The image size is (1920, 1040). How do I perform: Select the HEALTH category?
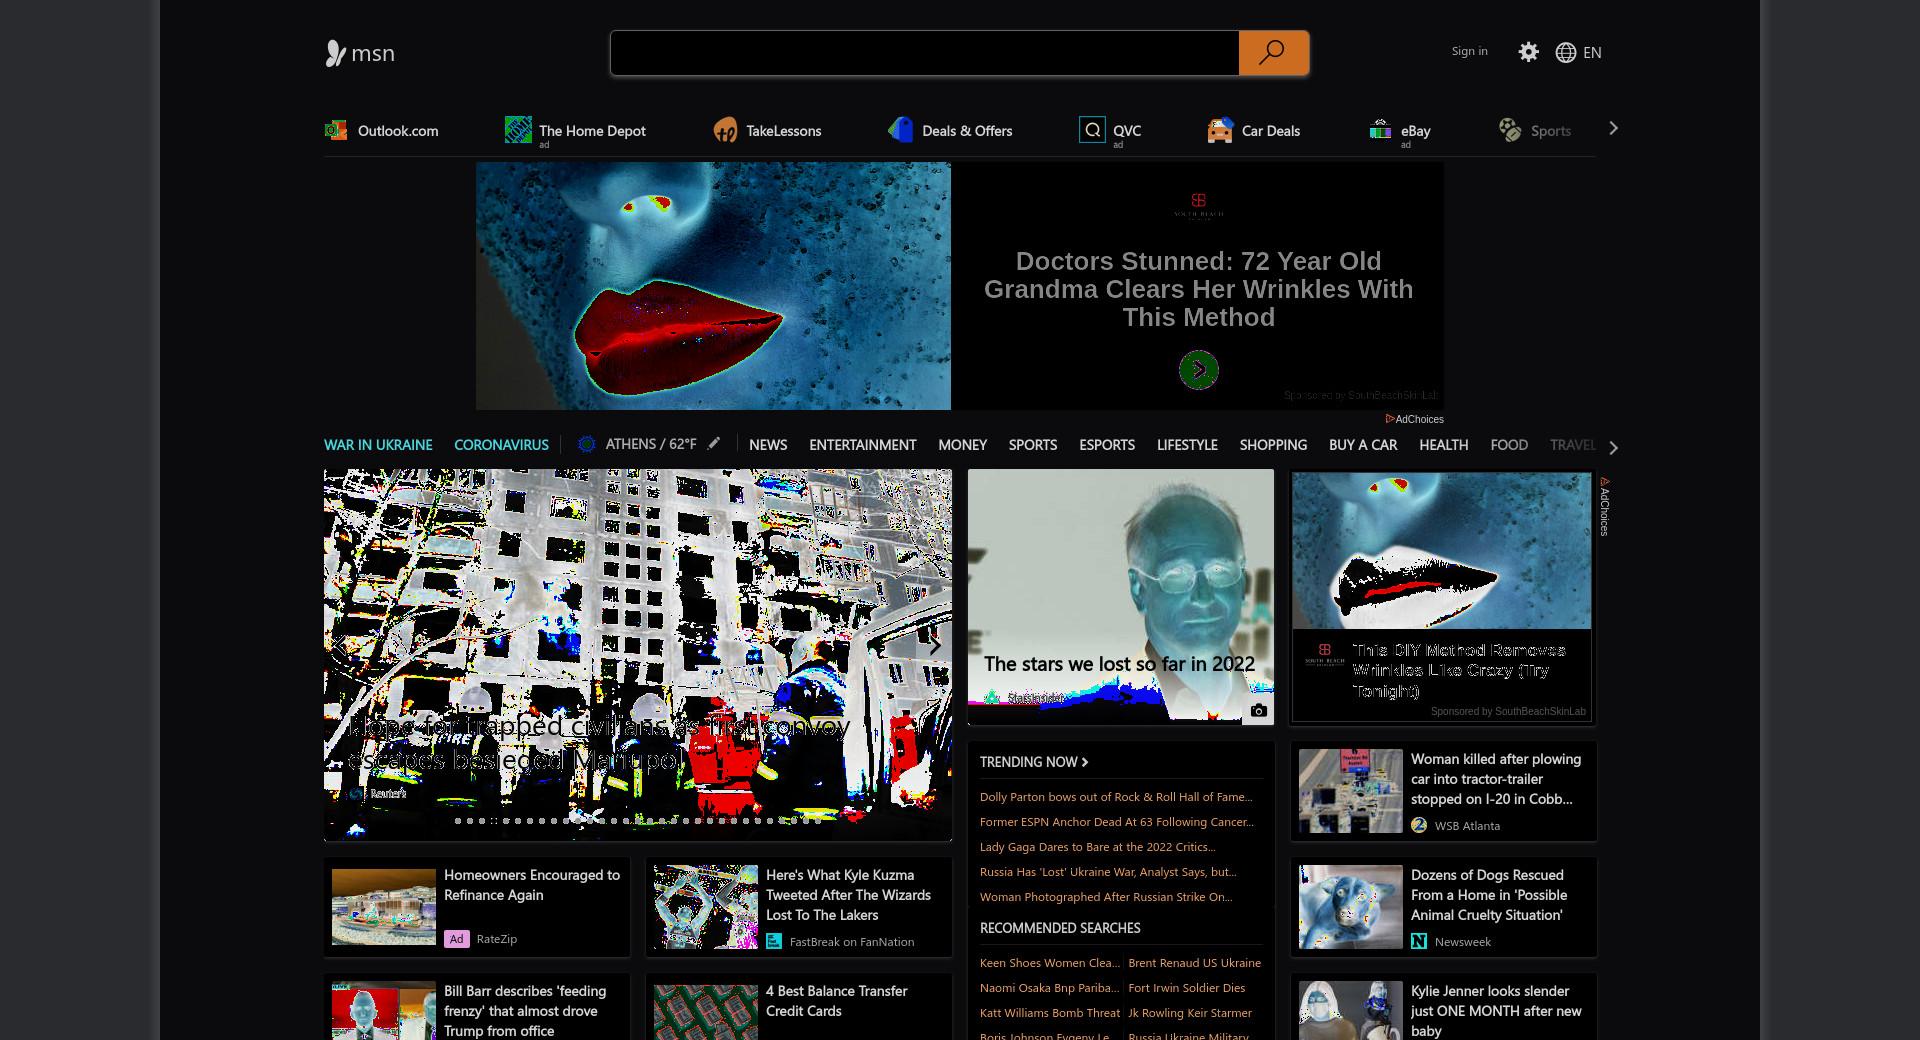click(x=1444, y=445)
